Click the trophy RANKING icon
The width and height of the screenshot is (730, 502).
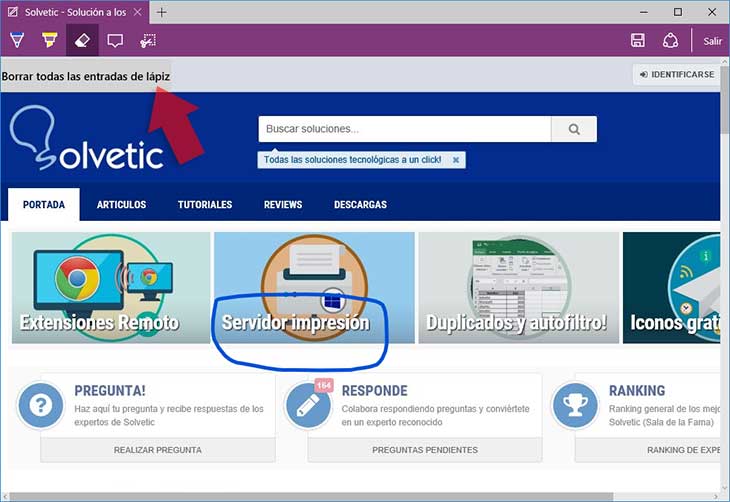pyautogui.click(x=575, y=405)
